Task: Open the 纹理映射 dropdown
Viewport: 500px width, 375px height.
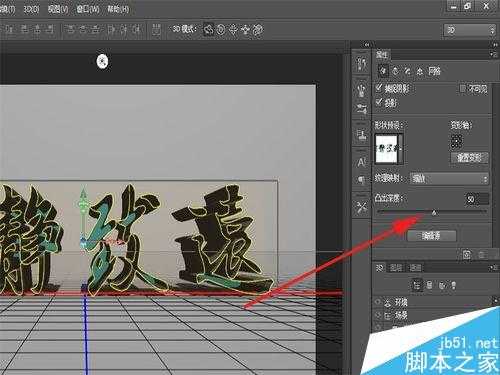Action: coord(450,179)
